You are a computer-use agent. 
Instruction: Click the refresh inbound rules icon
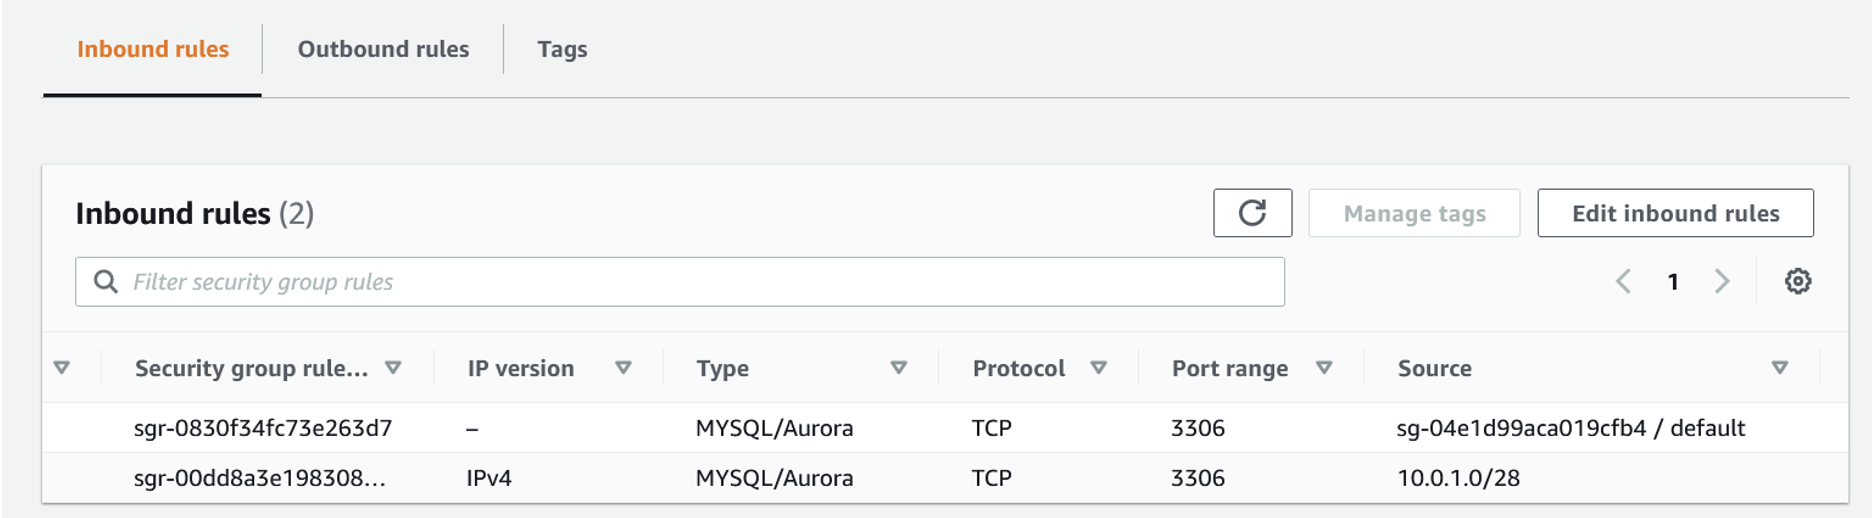pyautogui.click(x=1252, y=213)
